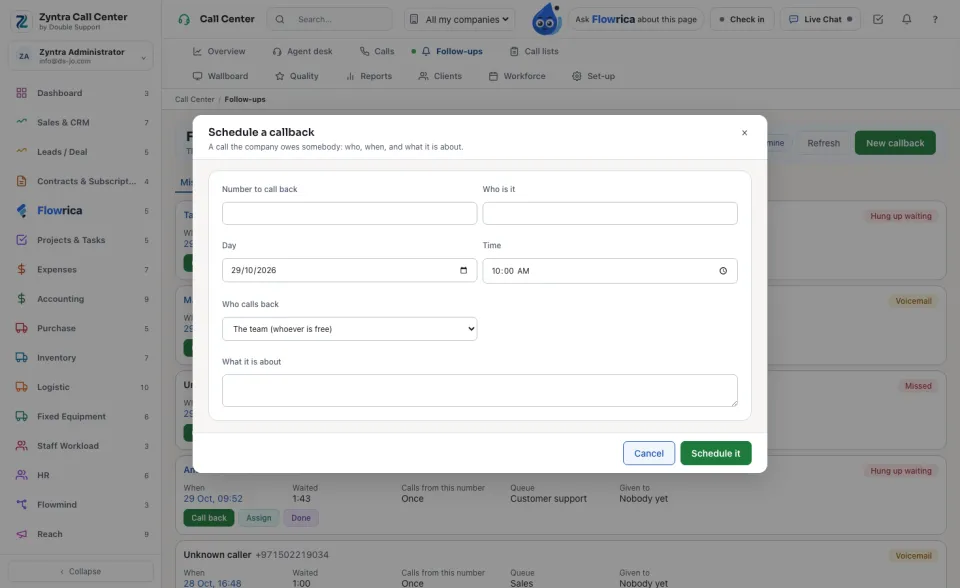
Task: Open Reach module in sidebar
Action: [81, 534]
